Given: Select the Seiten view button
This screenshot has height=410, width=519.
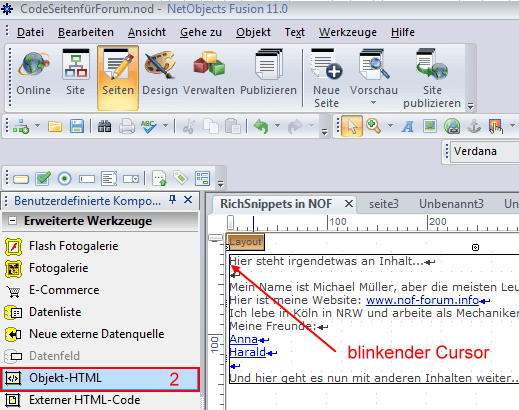Looking at the screenshot, I should [118, 77].
